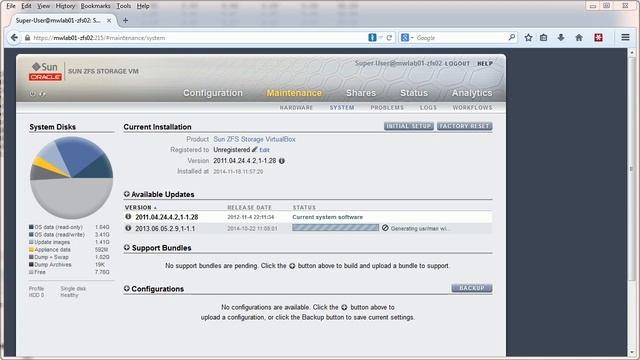
Task: Open the Sun ZFS Storage VirtualBox product link
Action: click(254, 139)
